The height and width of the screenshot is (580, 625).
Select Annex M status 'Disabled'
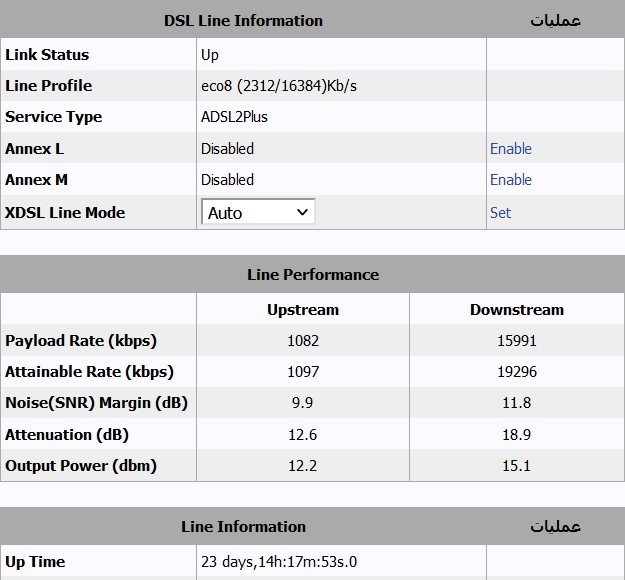(227, 180)
